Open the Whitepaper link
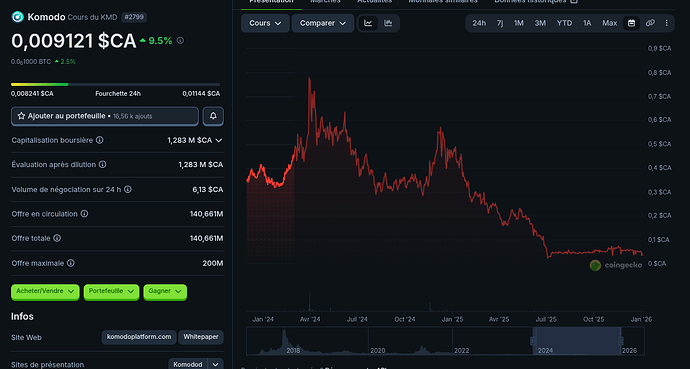Screen dimensions: 690x369 pos(201,337)
